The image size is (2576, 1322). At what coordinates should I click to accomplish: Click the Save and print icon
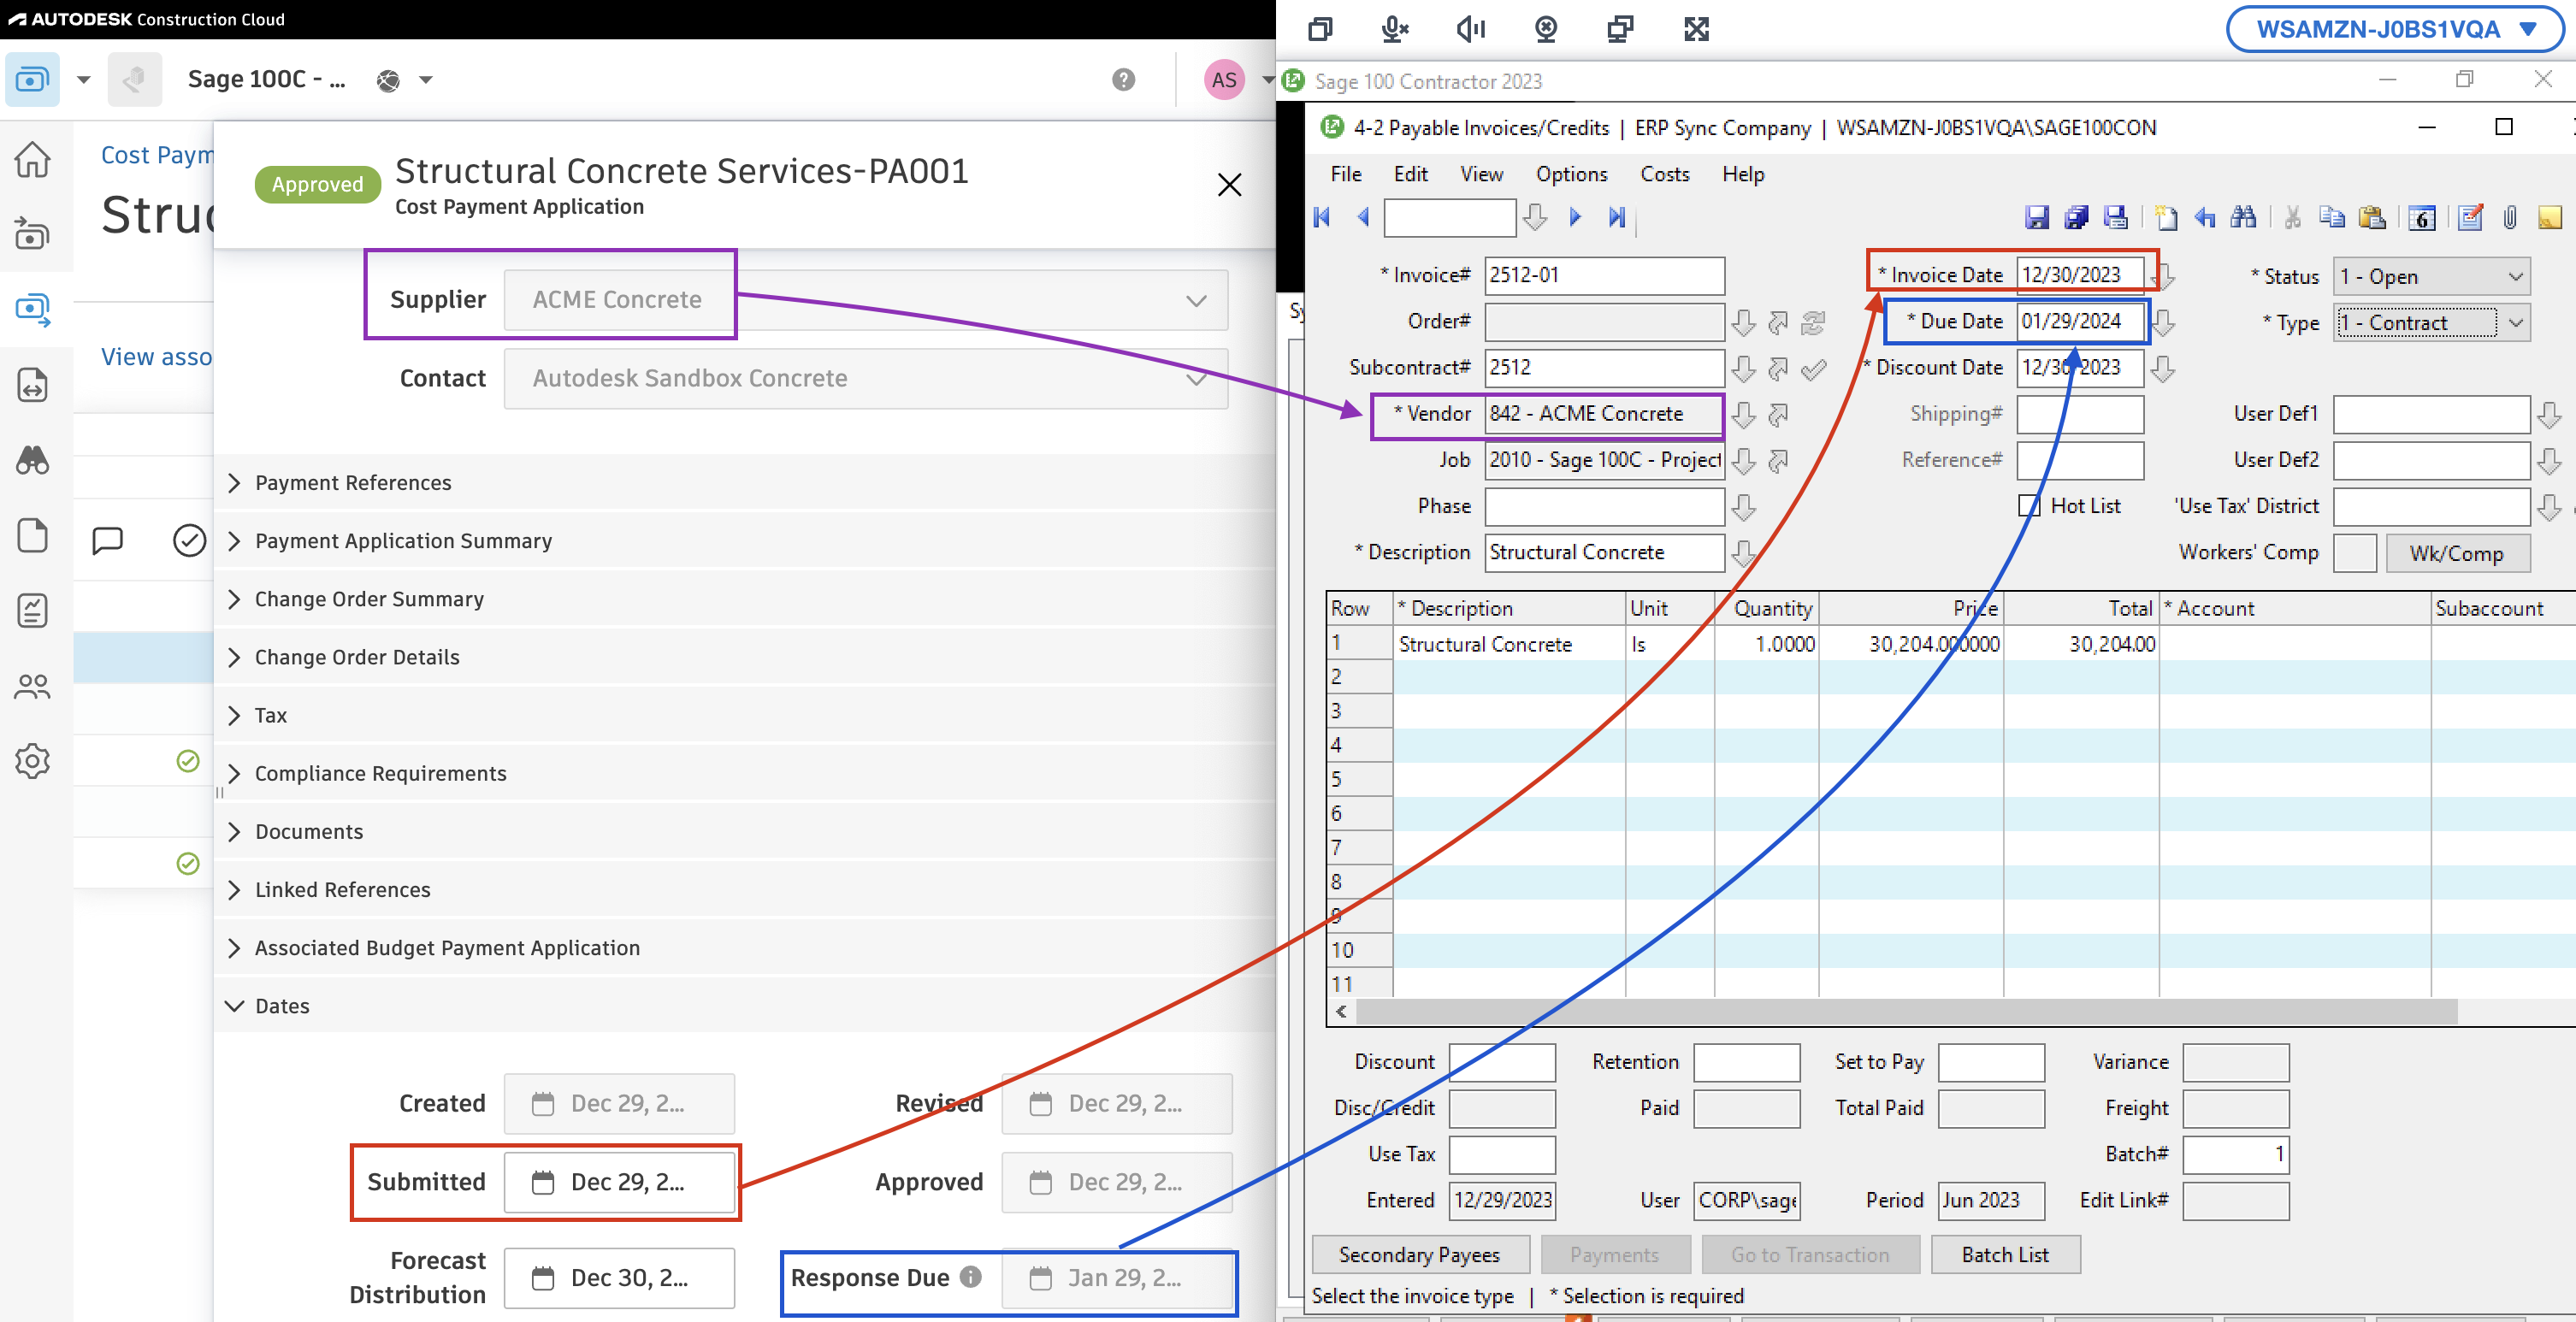tap(2115, 217)
